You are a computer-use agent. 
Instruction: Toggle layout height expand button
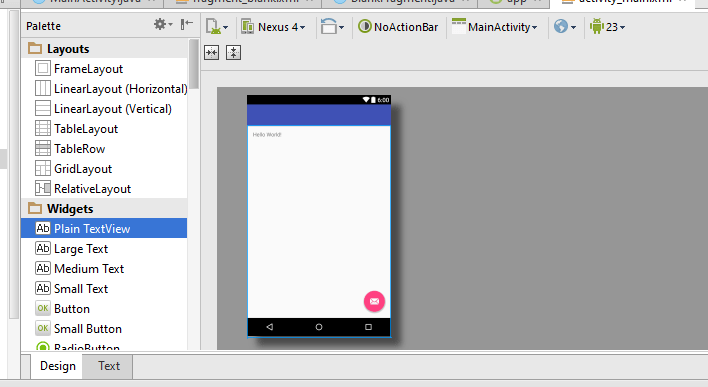pyautogui.click(x=233, y=52)
